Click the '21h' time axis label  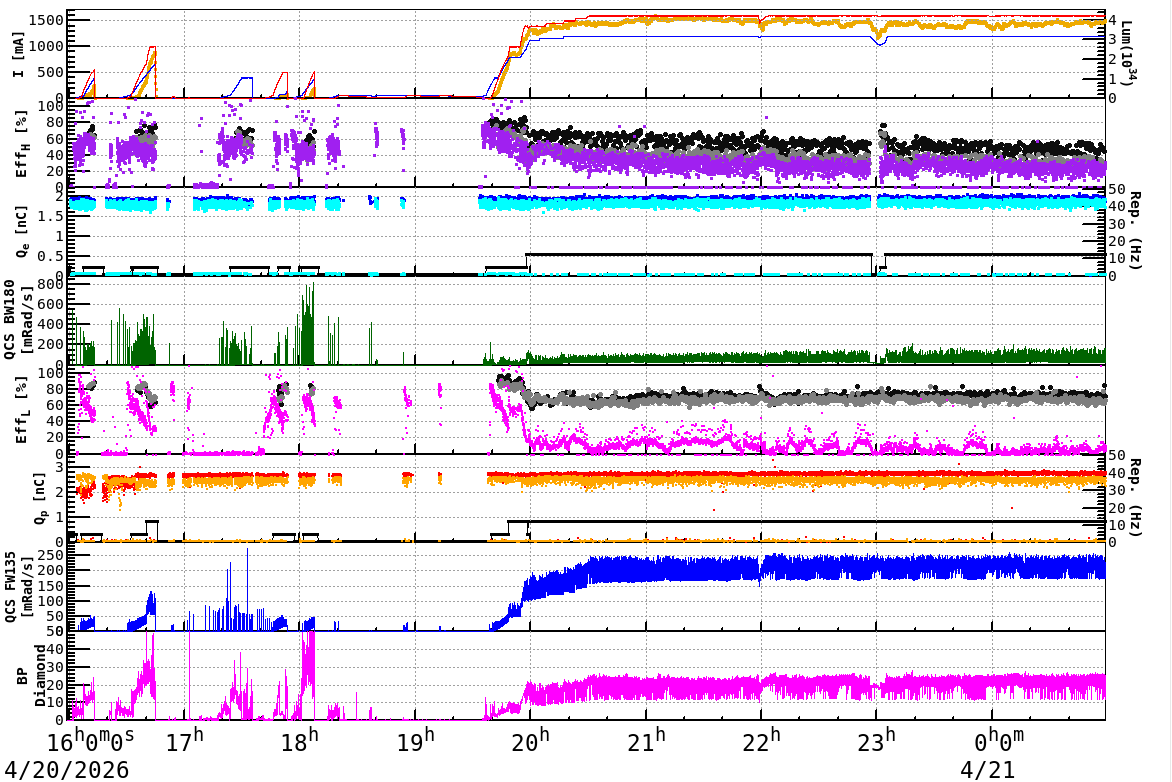point(647,741)
